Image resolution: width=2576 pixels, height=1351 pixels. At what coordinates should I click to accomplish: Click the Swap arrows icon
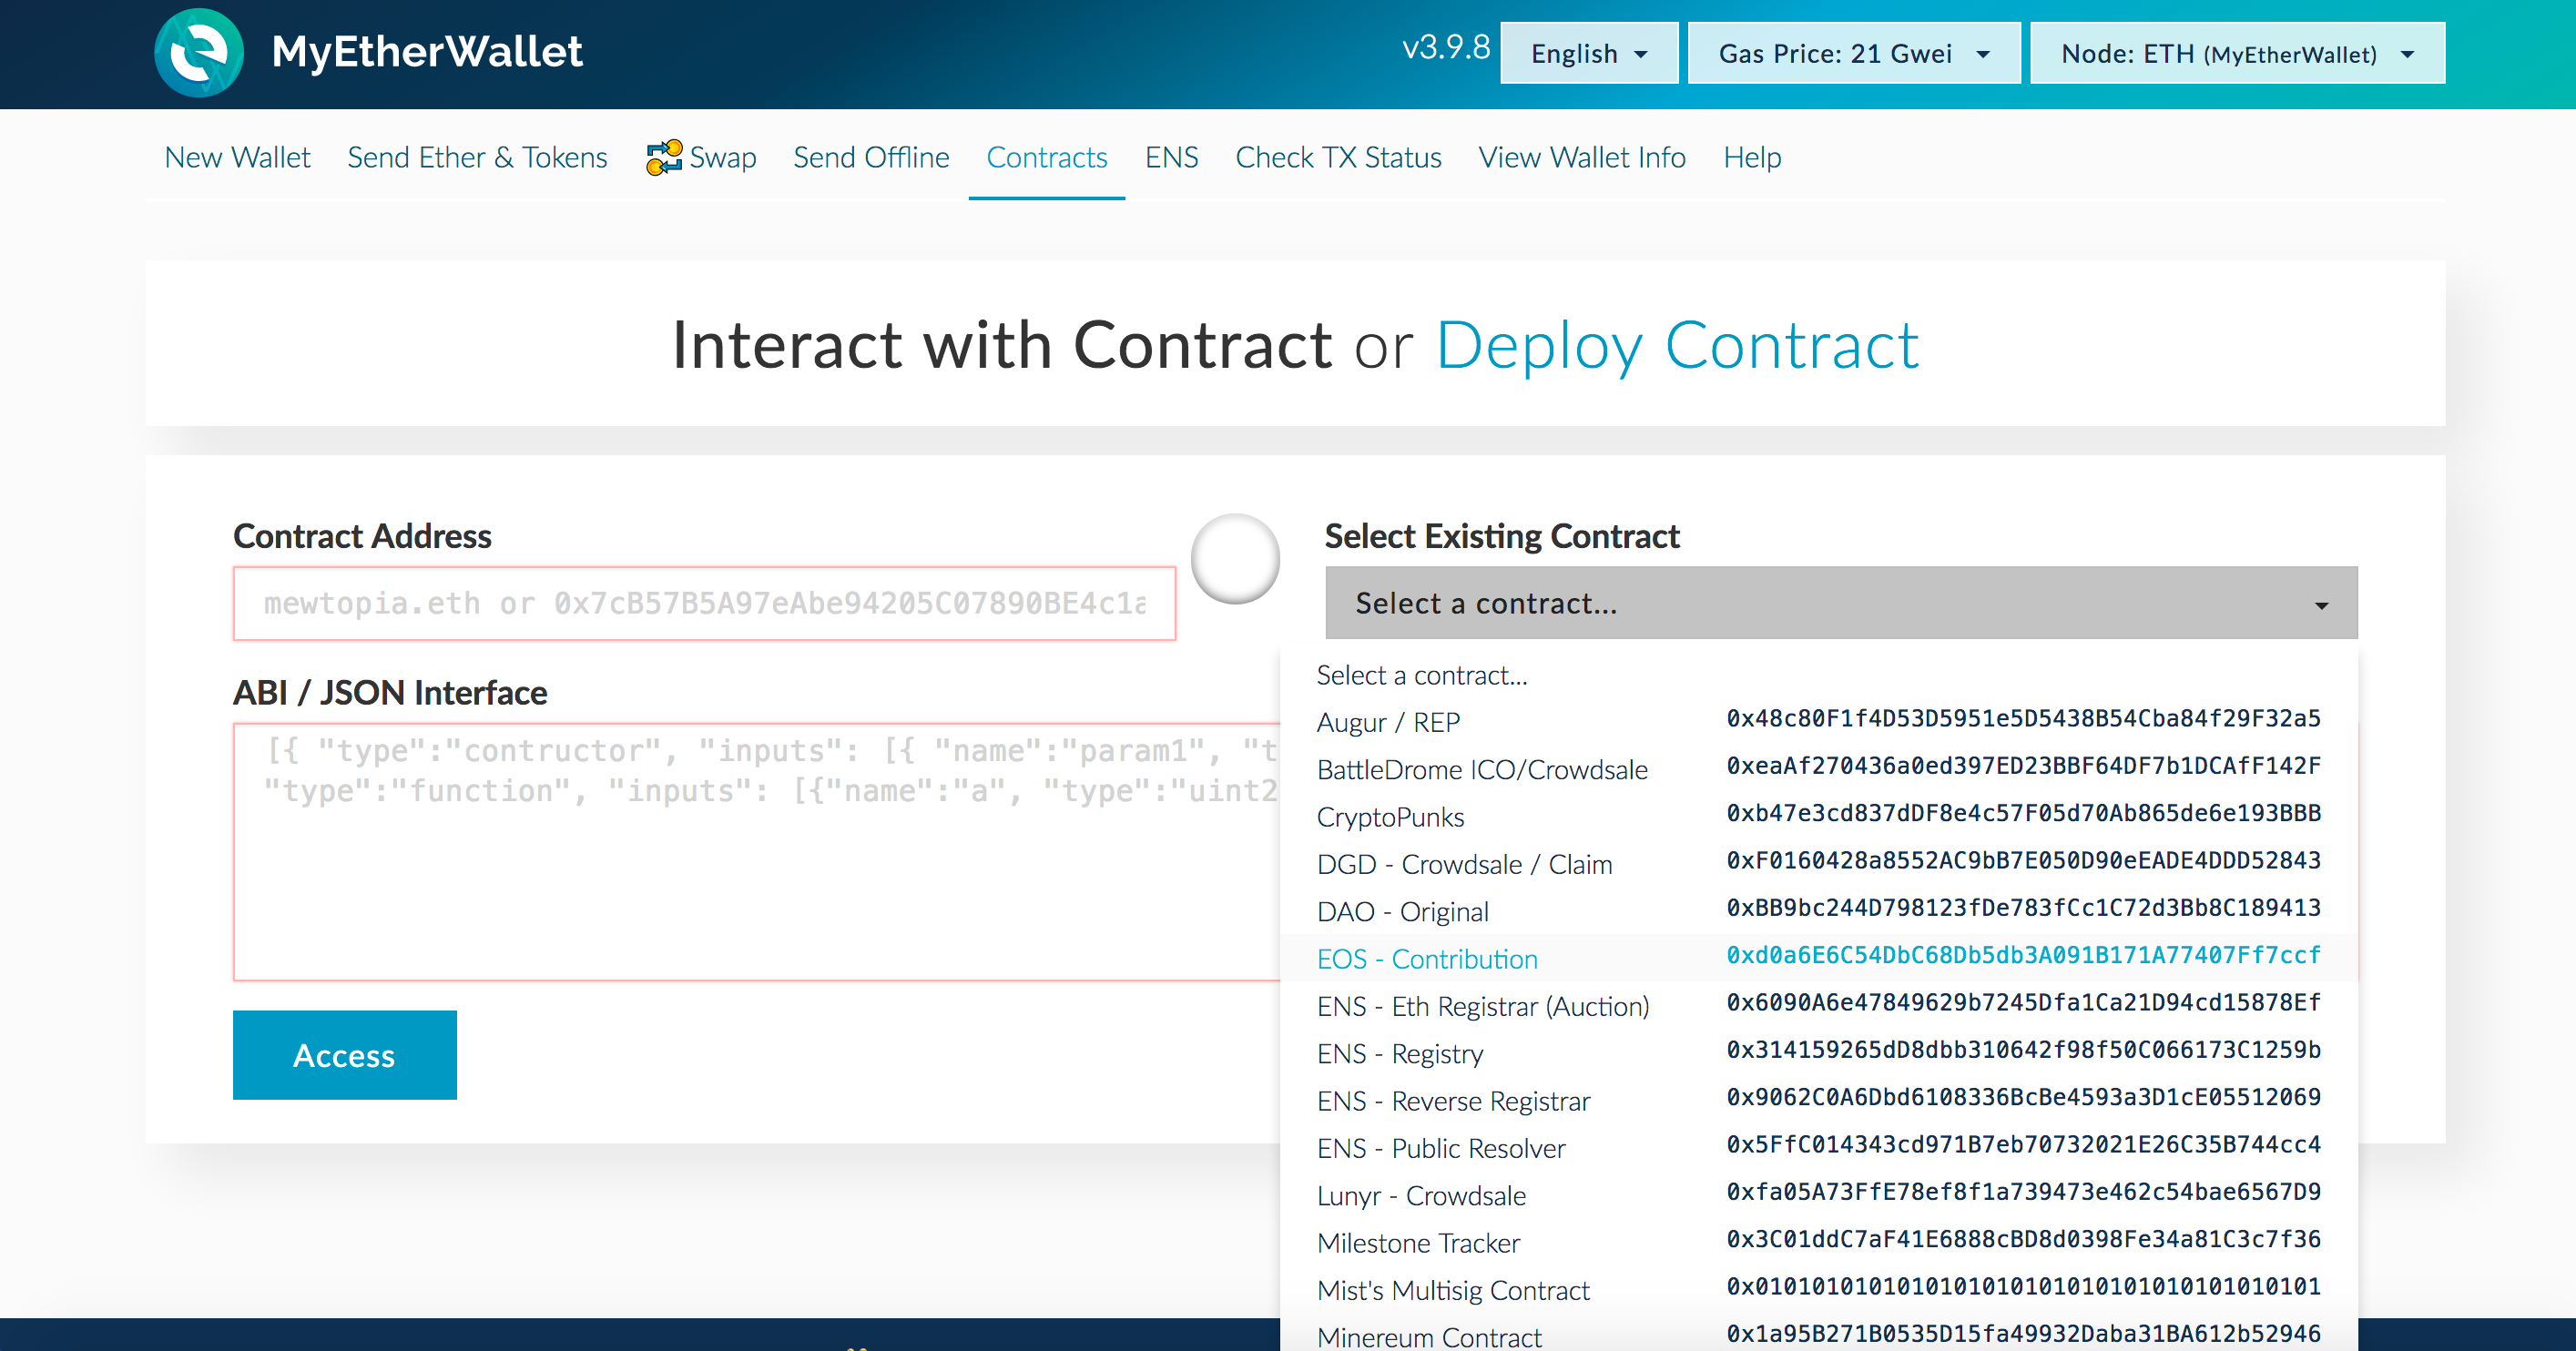[x=664, y=157]
